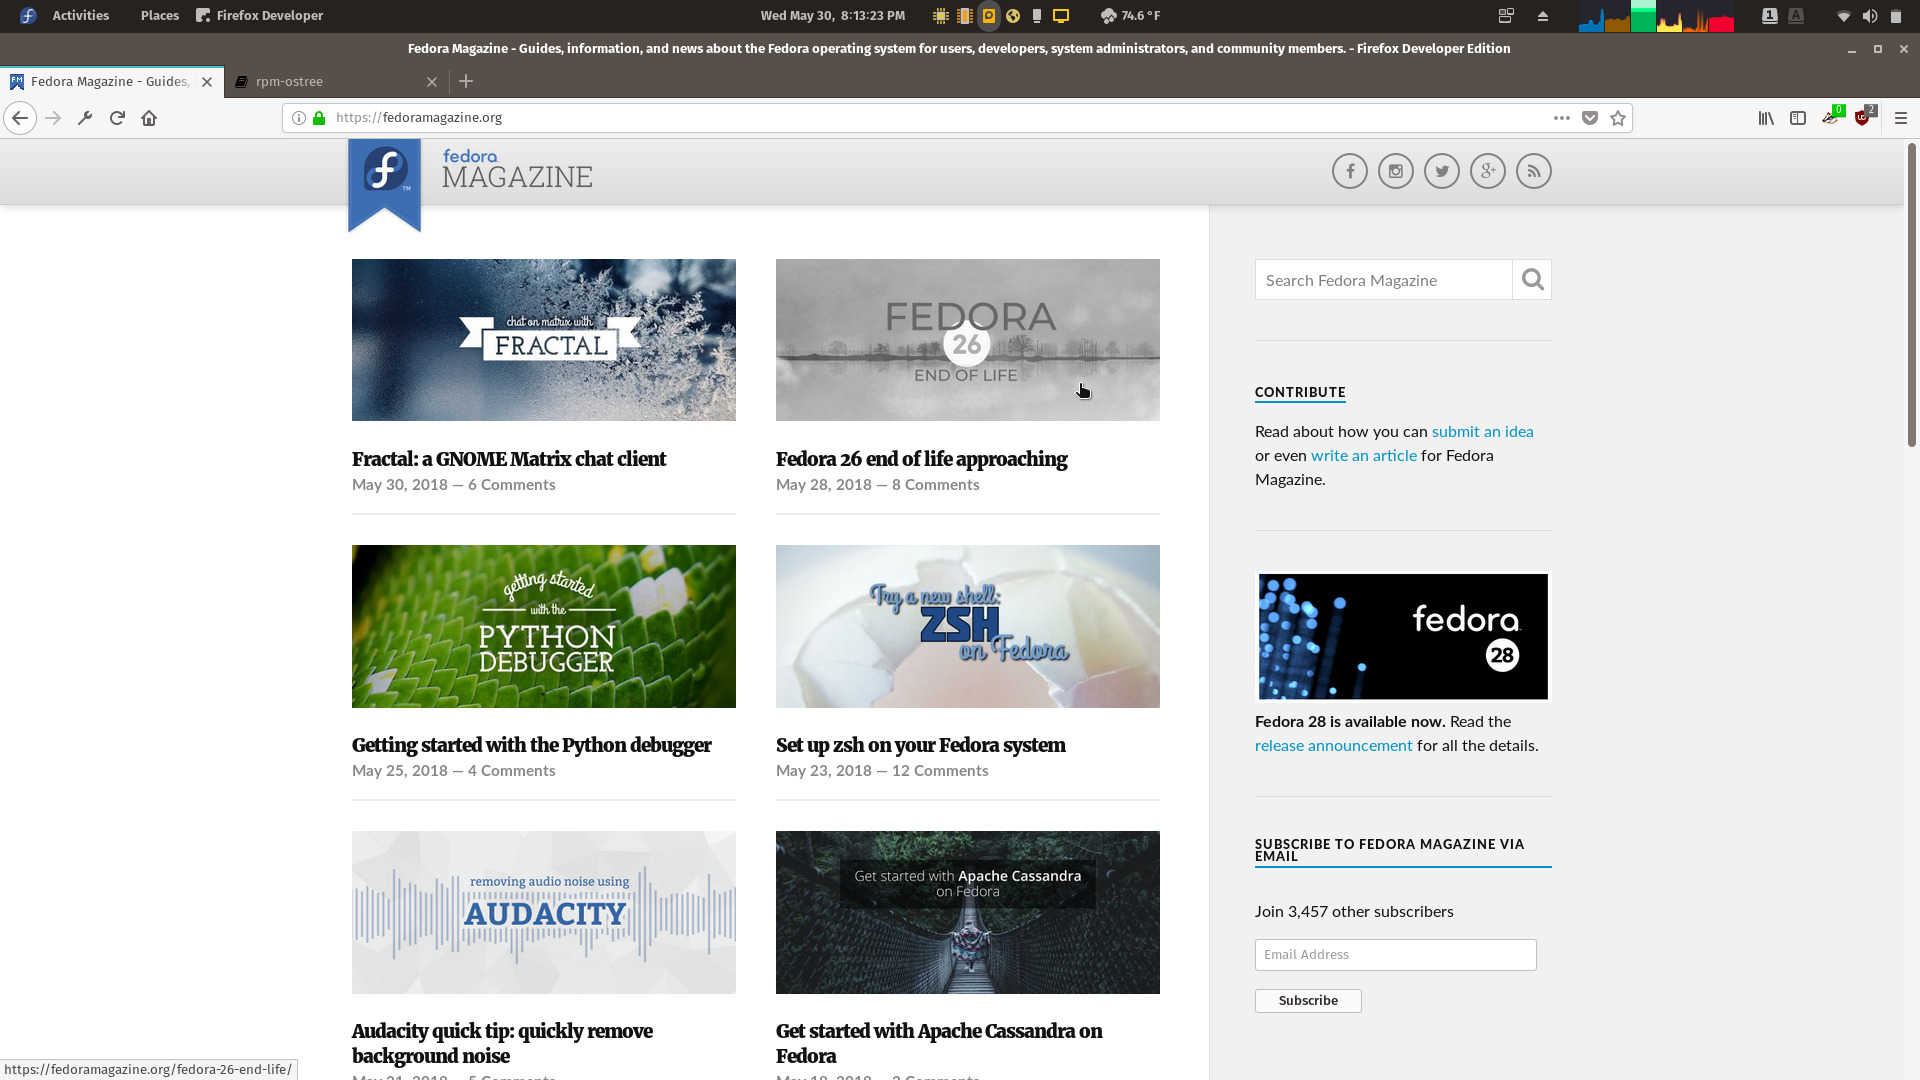Toggle the sidebar view icon

(1798, 118)
